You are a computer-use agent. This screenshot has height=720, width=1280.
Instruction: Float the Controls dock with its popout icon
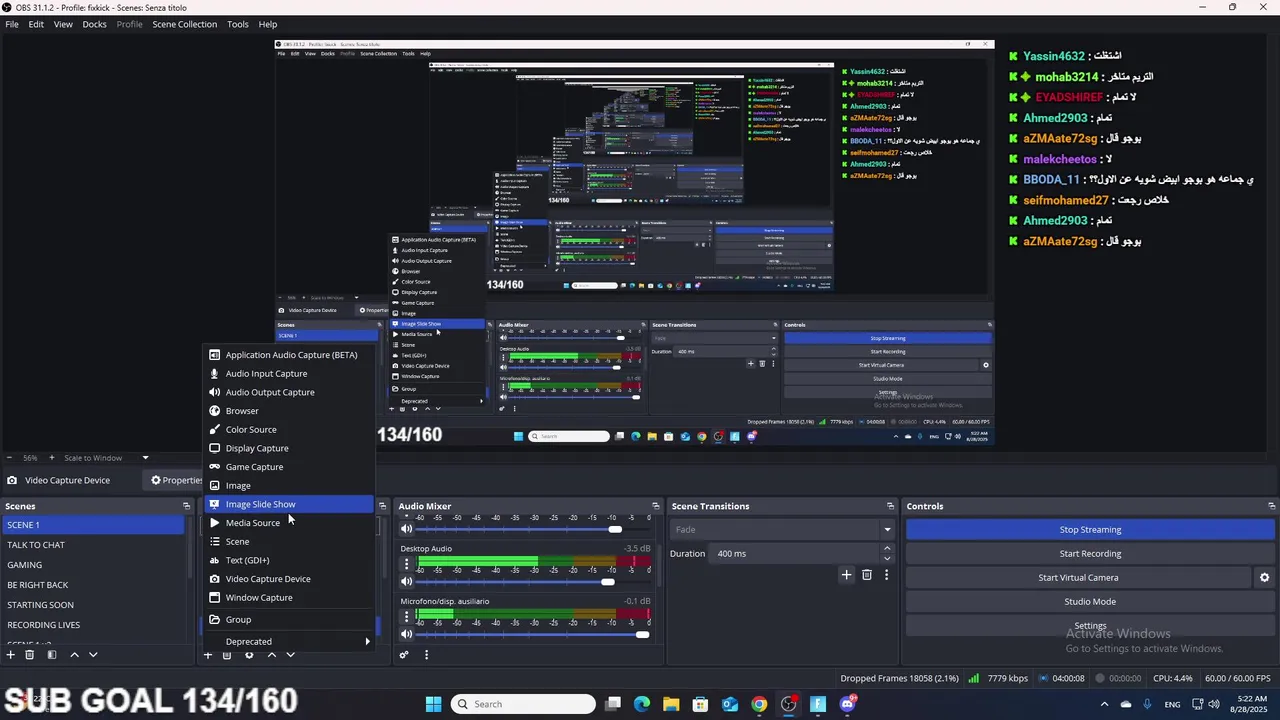[1271, 506]
